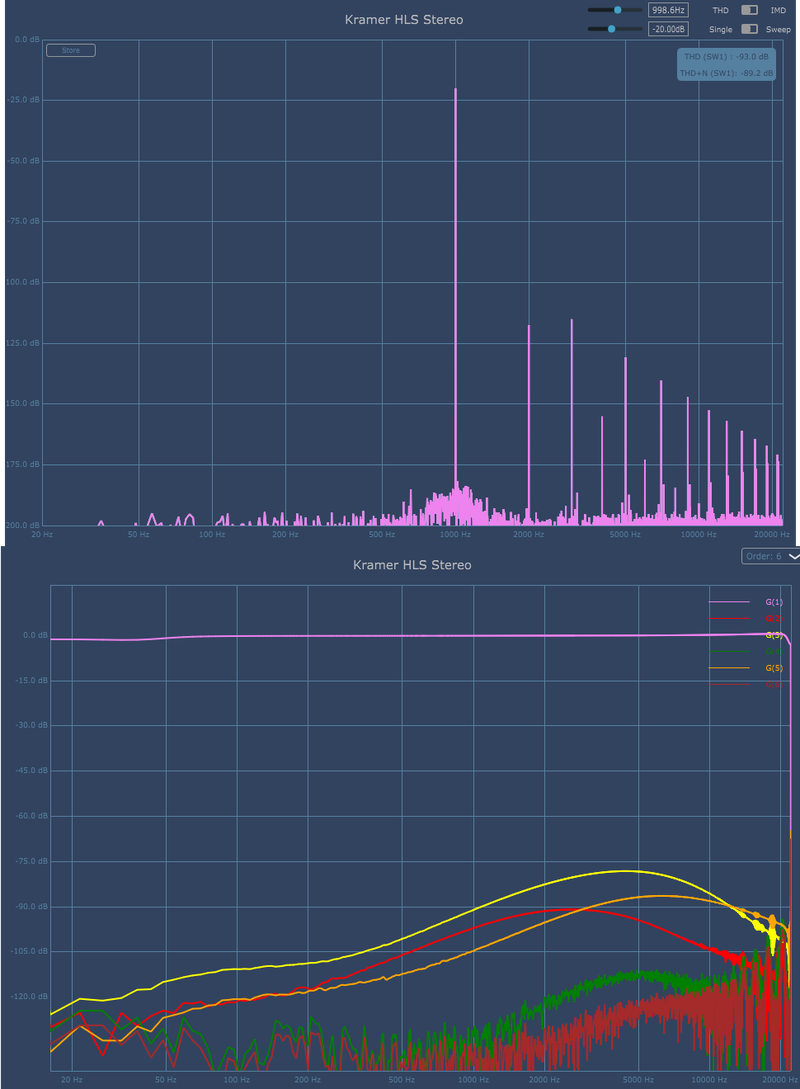Adjust the level slider next to -20.00dB
Screen dimensions: 800x1089
[x=615, y=29]
